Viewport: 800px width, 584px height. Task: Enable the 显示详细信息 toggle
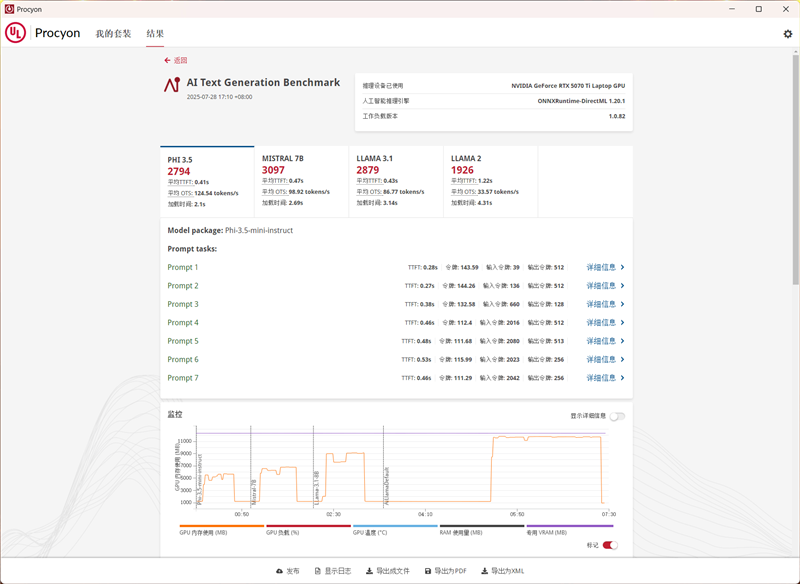coord(617,416)
